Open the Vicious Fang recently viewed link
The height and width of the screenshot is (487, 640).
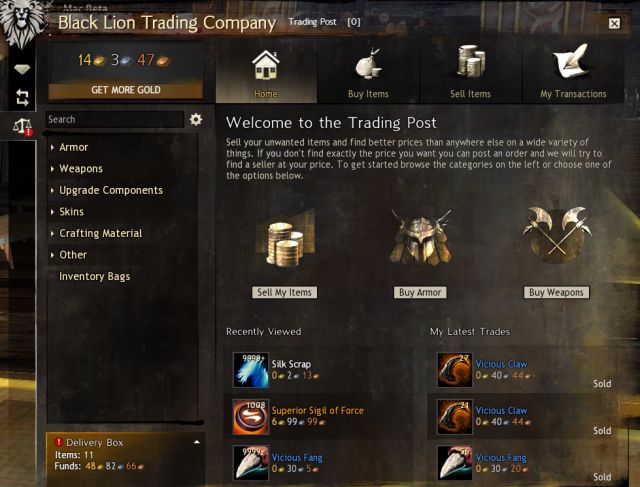[297, 458]
